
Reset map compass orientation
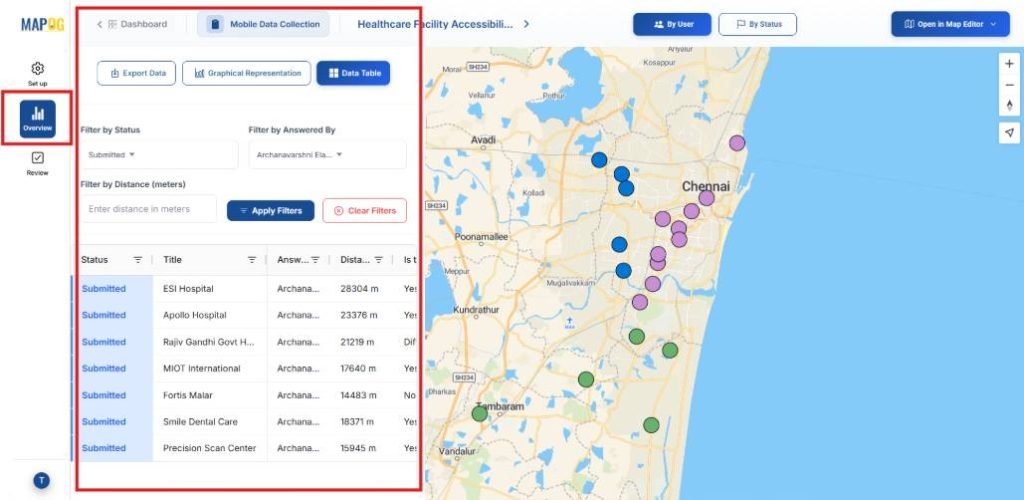click(x=1009, y=105)
